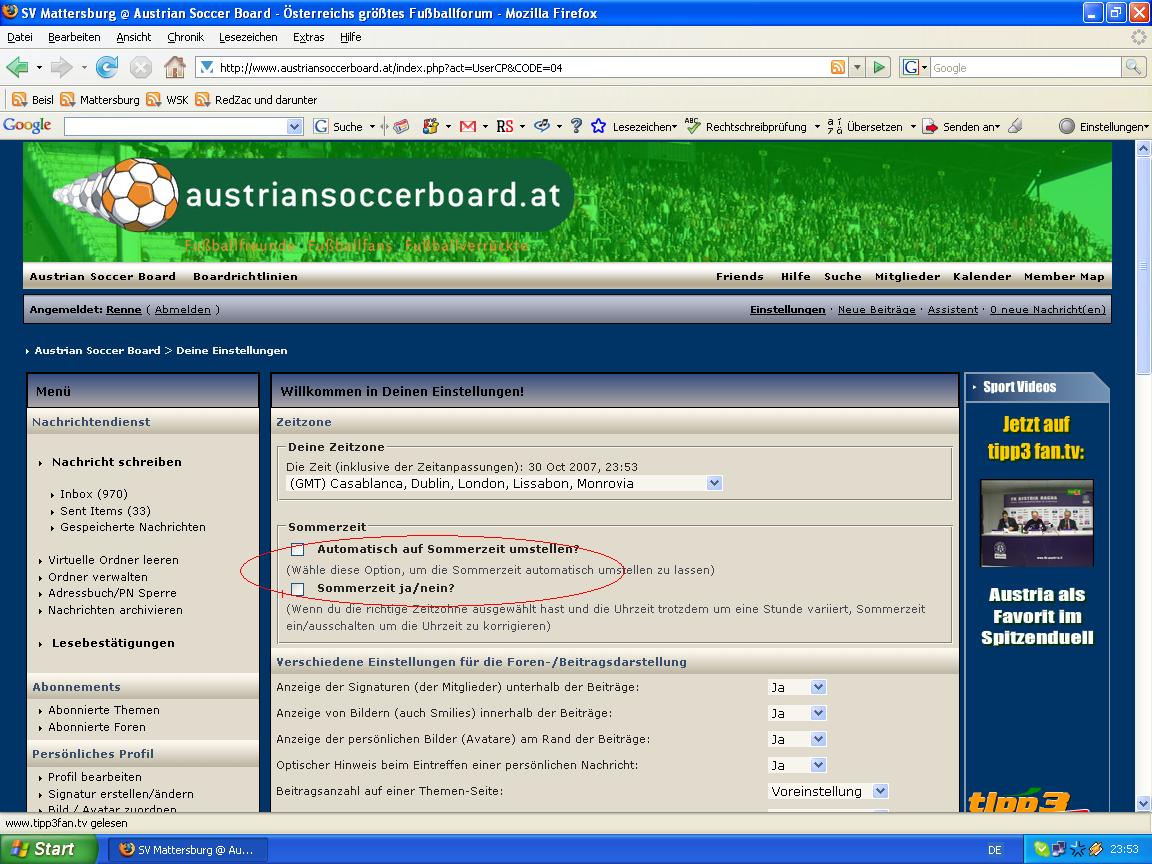Click the DE language indicator in taskbar

(994, 849)
